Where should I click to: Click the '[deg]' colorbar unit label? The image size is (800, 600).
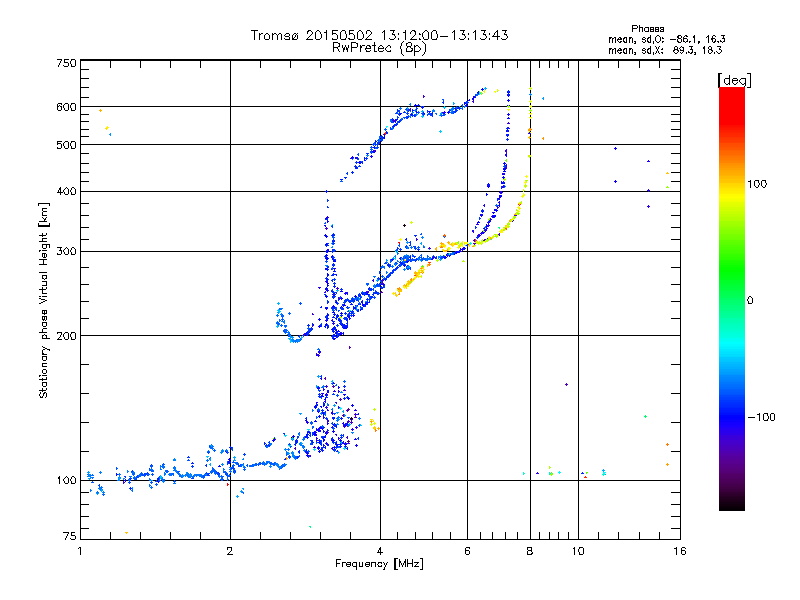(x=734, y=80)
